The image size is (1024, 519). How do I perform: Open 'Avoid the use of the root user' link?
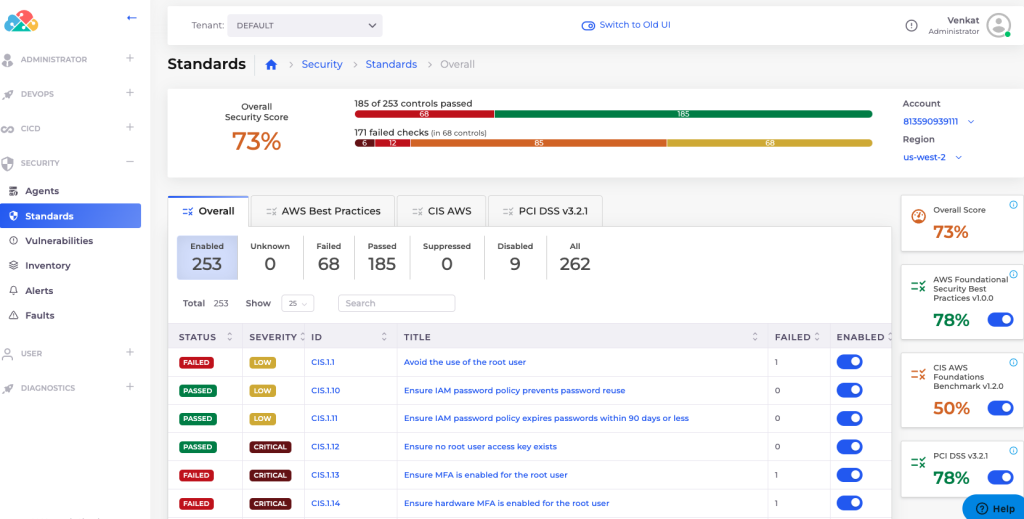tap(464, 362)
